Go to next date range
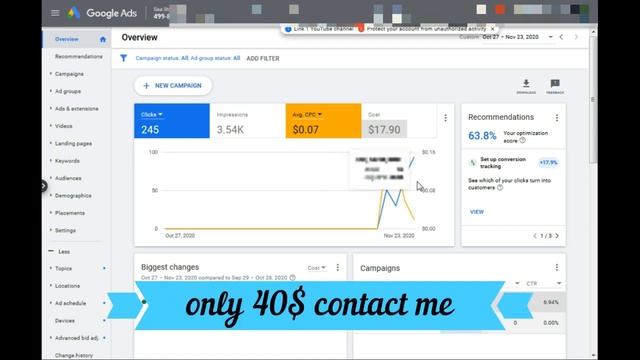The image size is (640, 360). (x=576, y=37)
